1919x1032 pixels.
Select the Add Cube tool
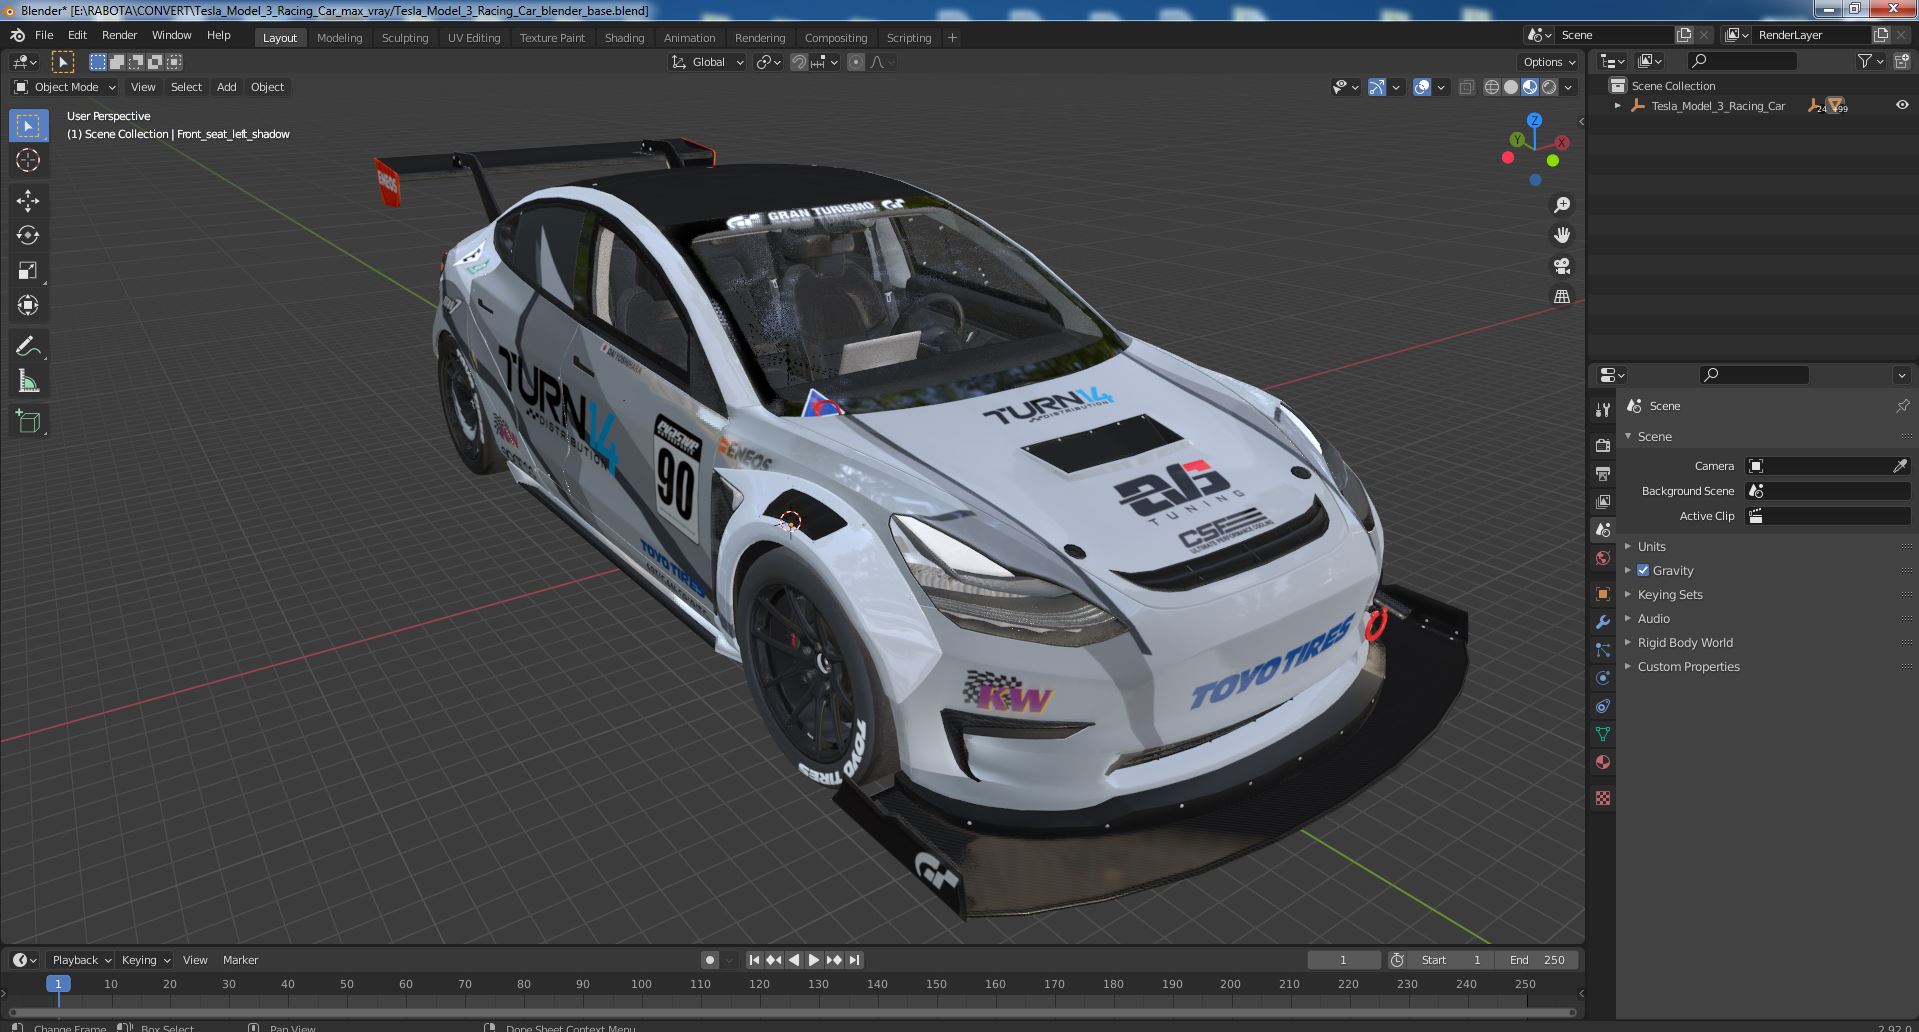tap(28, 421)
